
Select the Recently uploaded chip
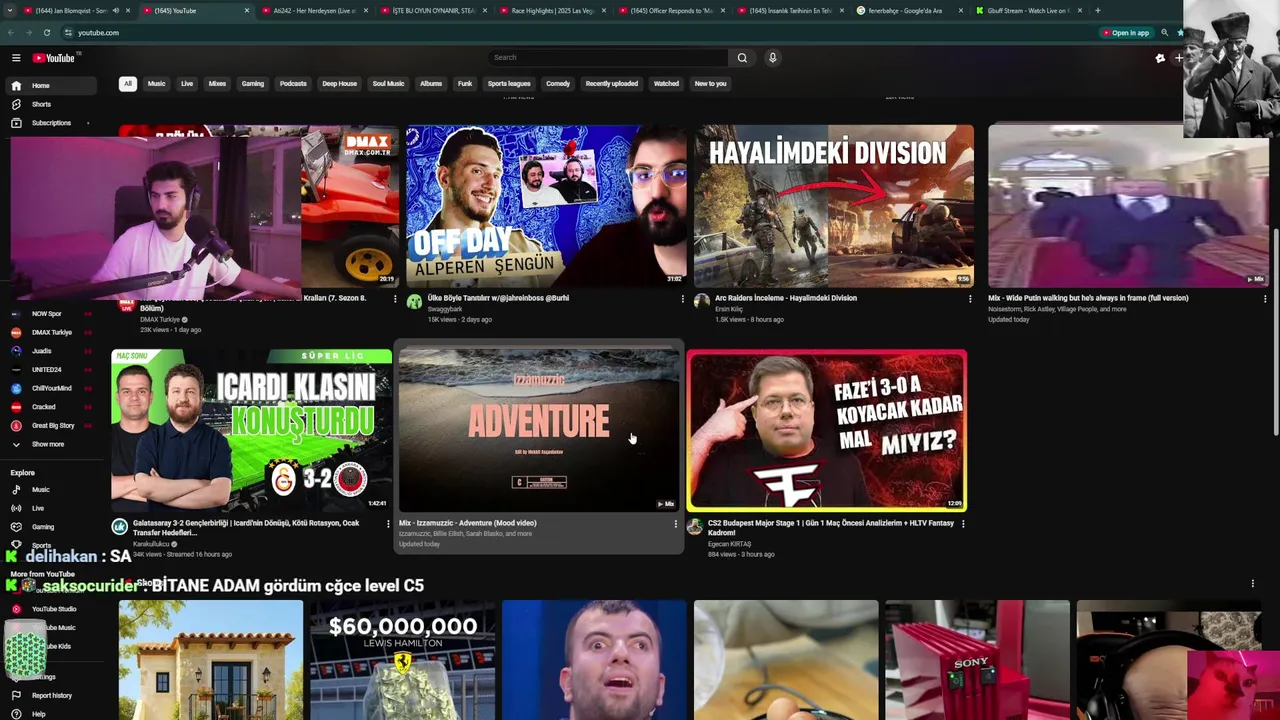(x=611, y=84)
